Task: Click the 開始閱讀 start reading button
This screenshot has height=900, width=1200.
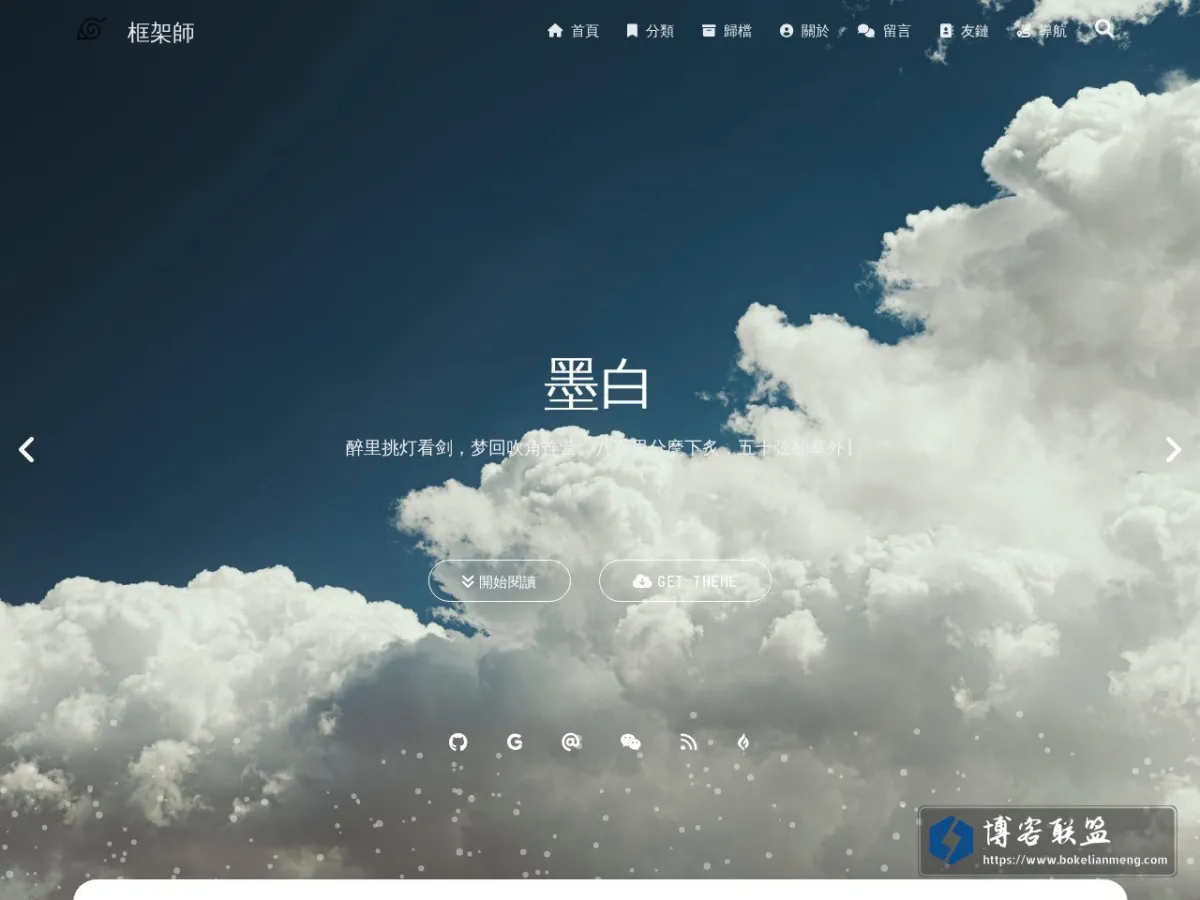Action: [x=500, y=581]
